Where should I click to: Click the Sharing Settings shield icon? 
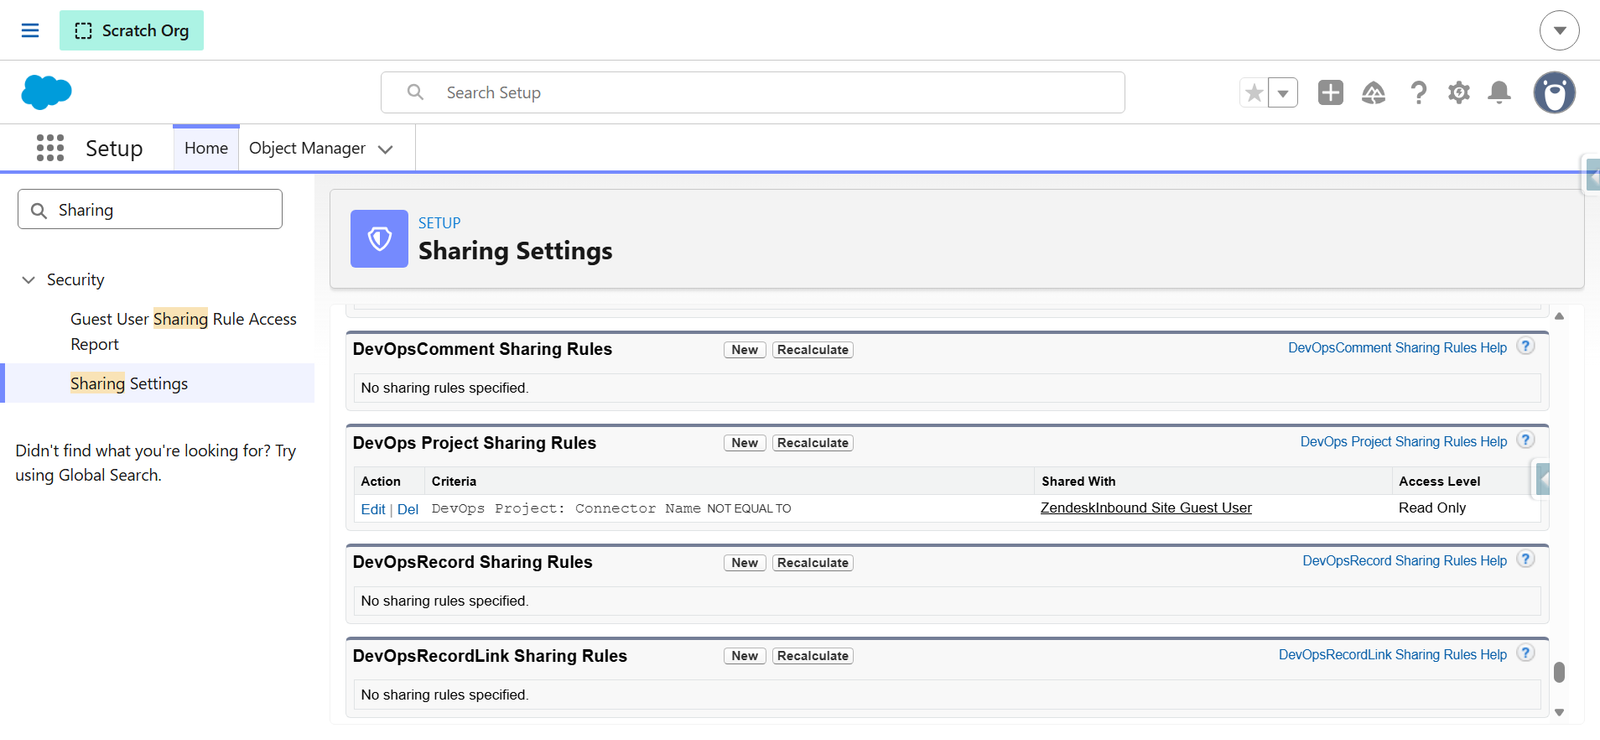[x=379, y=238]
